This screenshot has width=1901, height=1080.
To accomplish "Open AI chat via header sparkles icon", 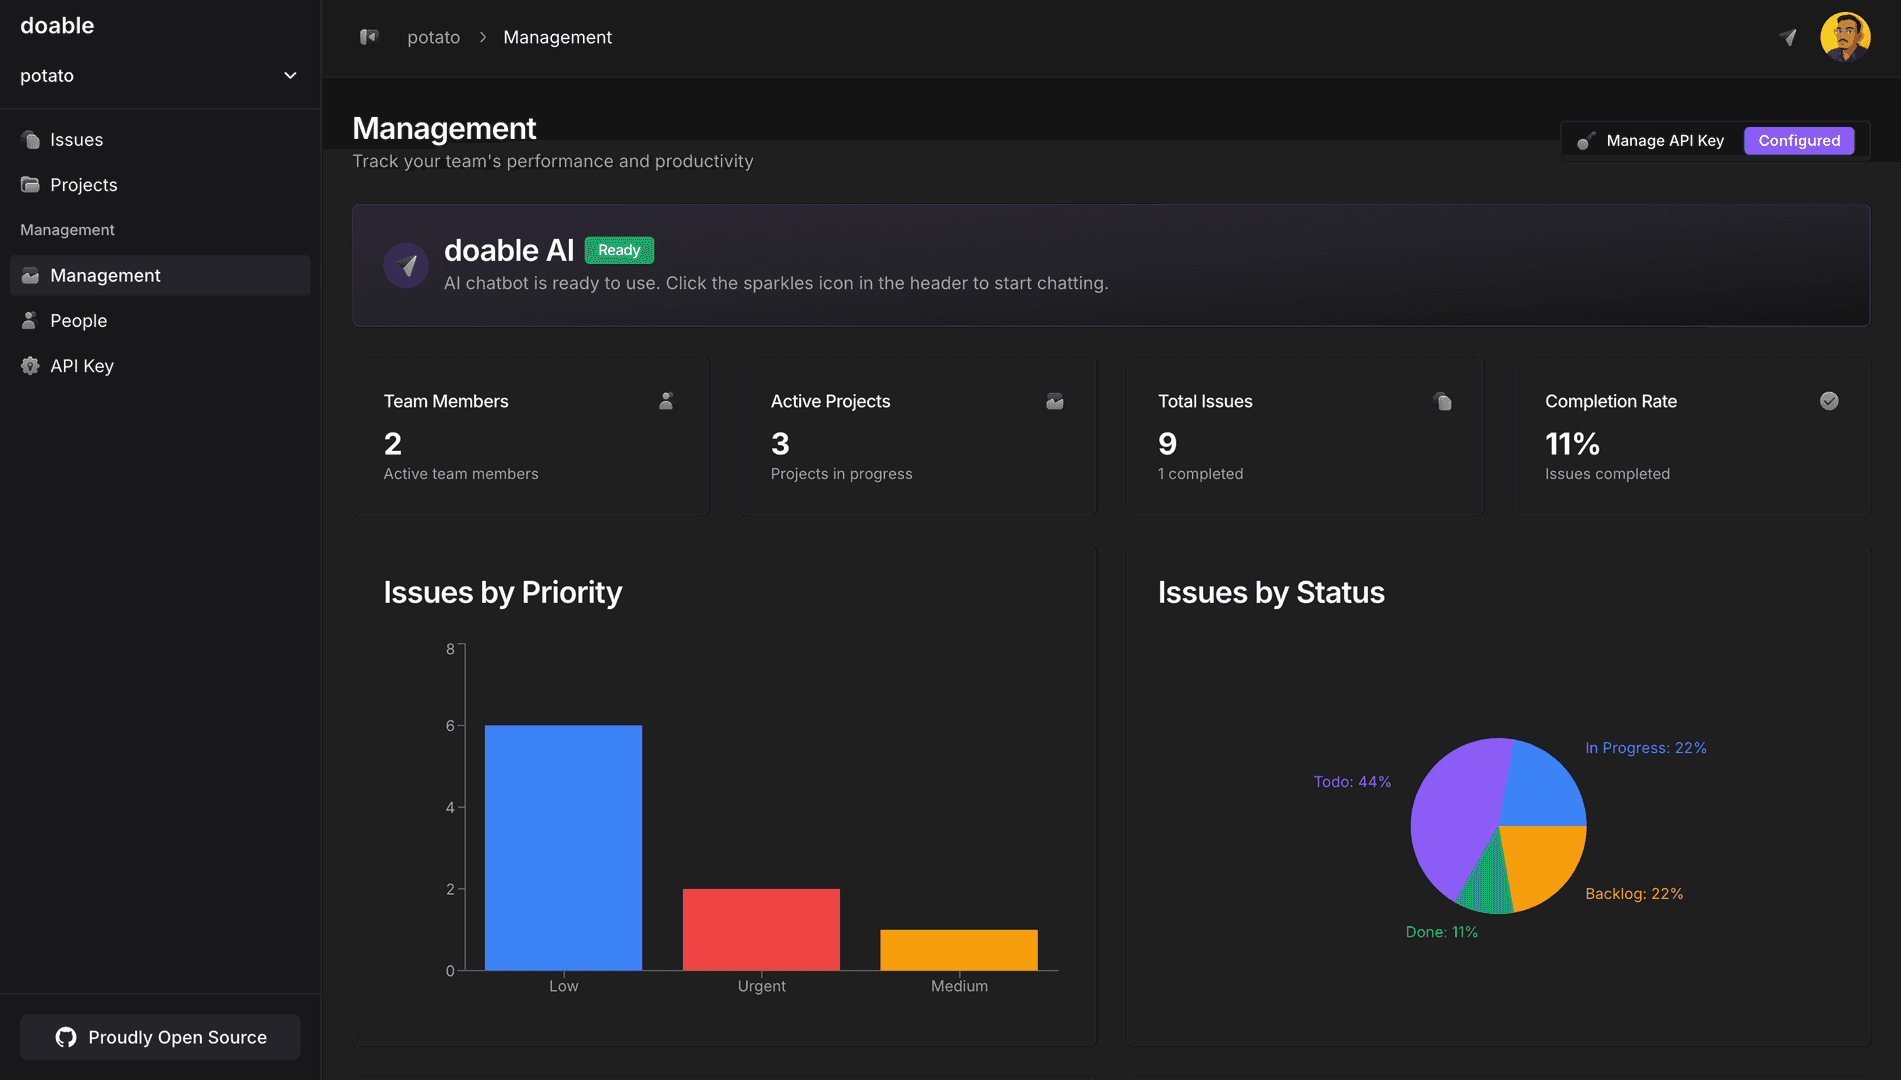I will point(1788,37).
